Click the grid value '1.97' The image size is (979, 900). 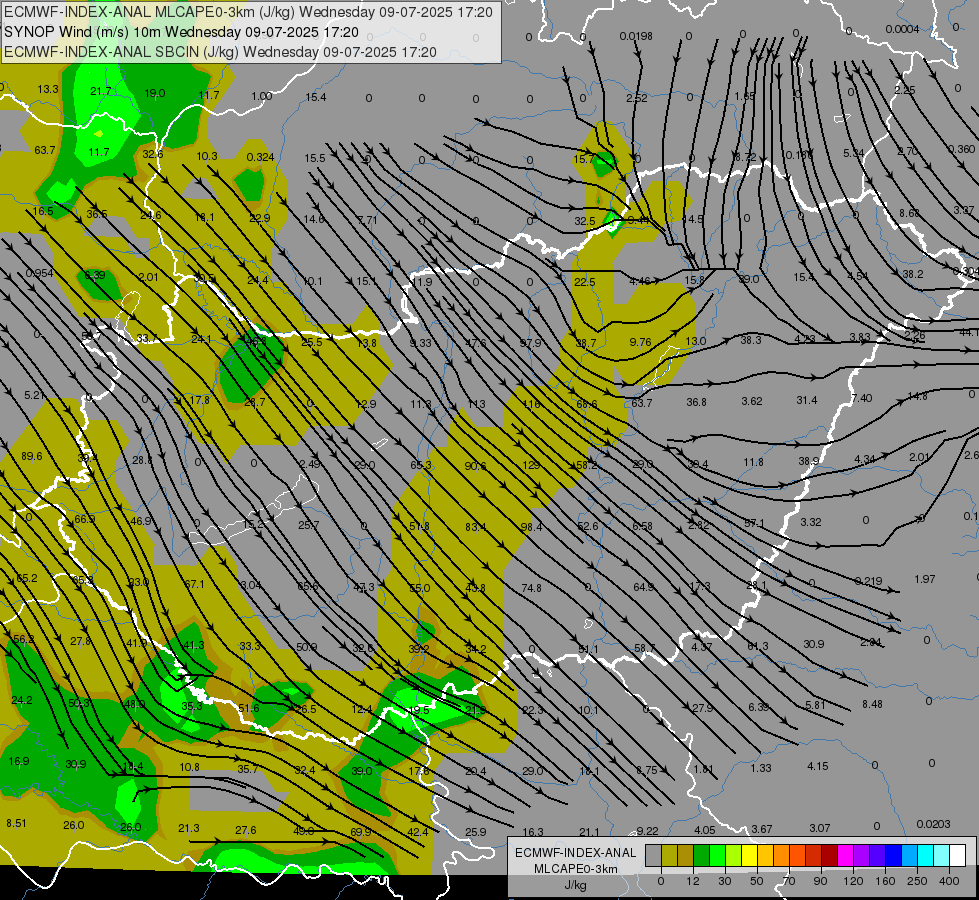925,579
